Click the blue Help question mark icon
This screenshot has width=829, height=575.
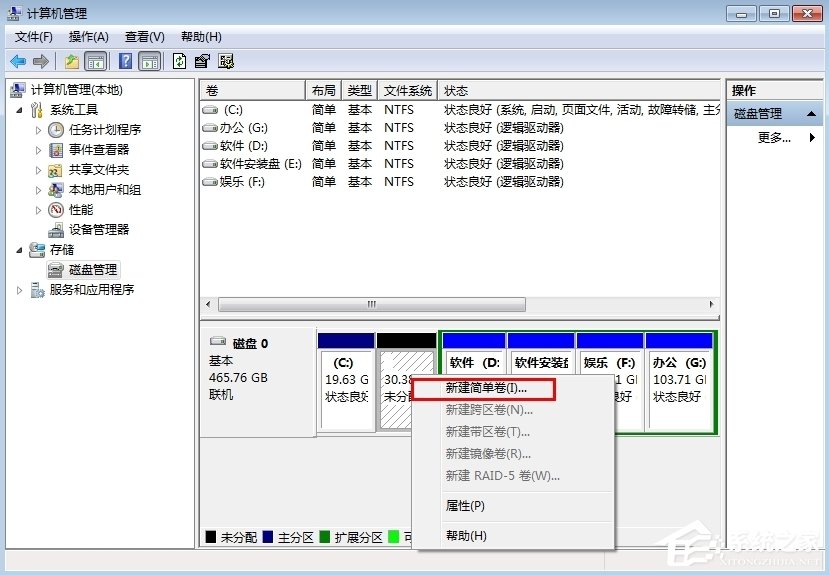(125, 61)
